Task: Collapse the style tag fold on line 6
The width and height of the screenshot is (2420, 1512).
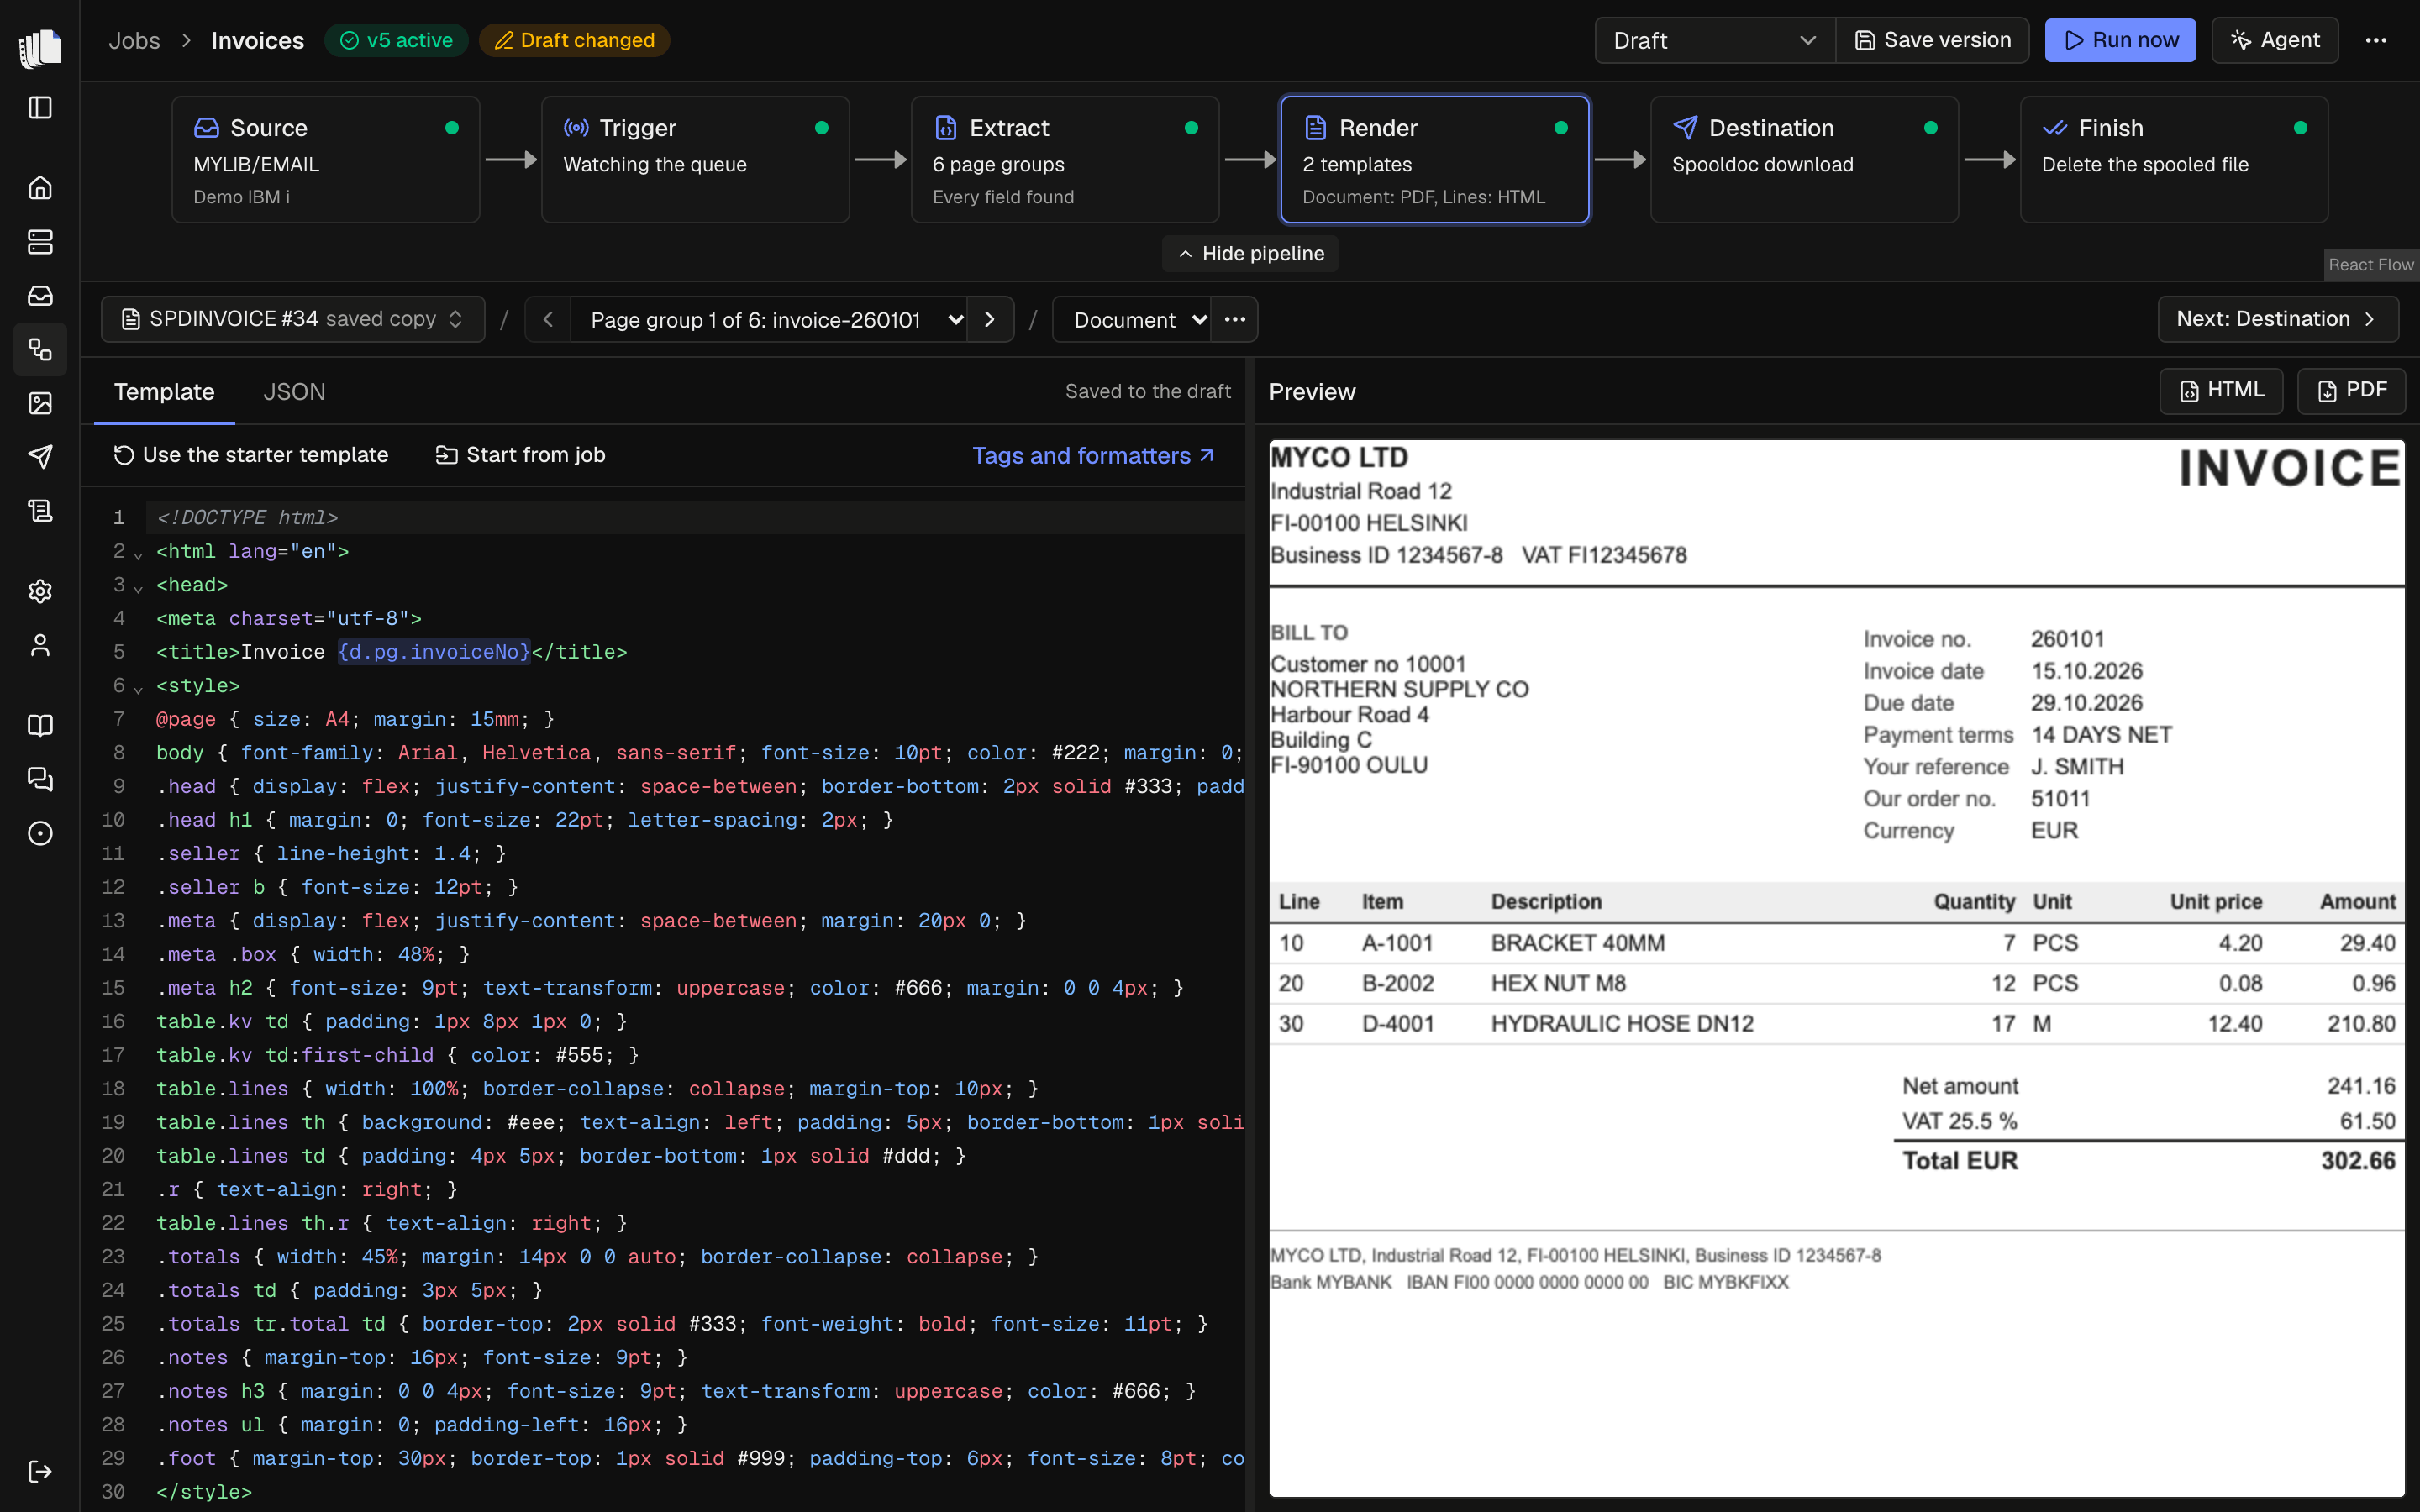Action: (138, 688)
